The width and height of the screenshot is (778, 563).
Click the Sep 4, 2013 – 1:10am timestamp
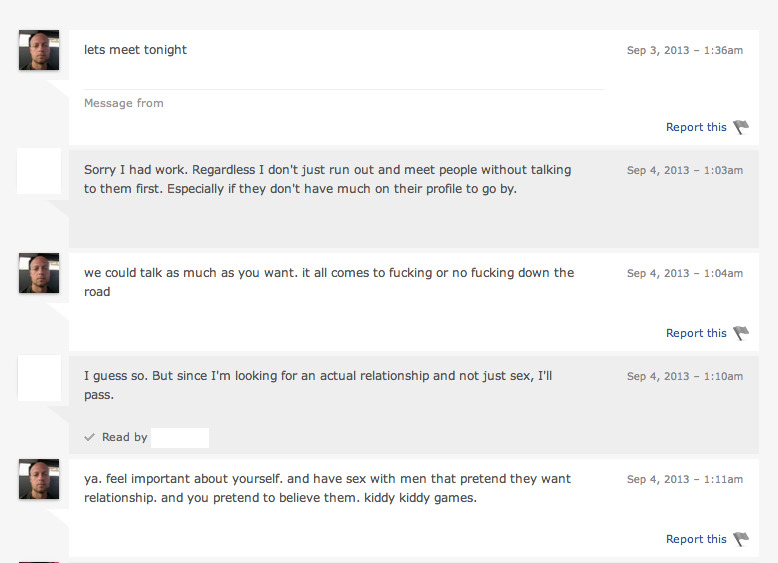684,376
